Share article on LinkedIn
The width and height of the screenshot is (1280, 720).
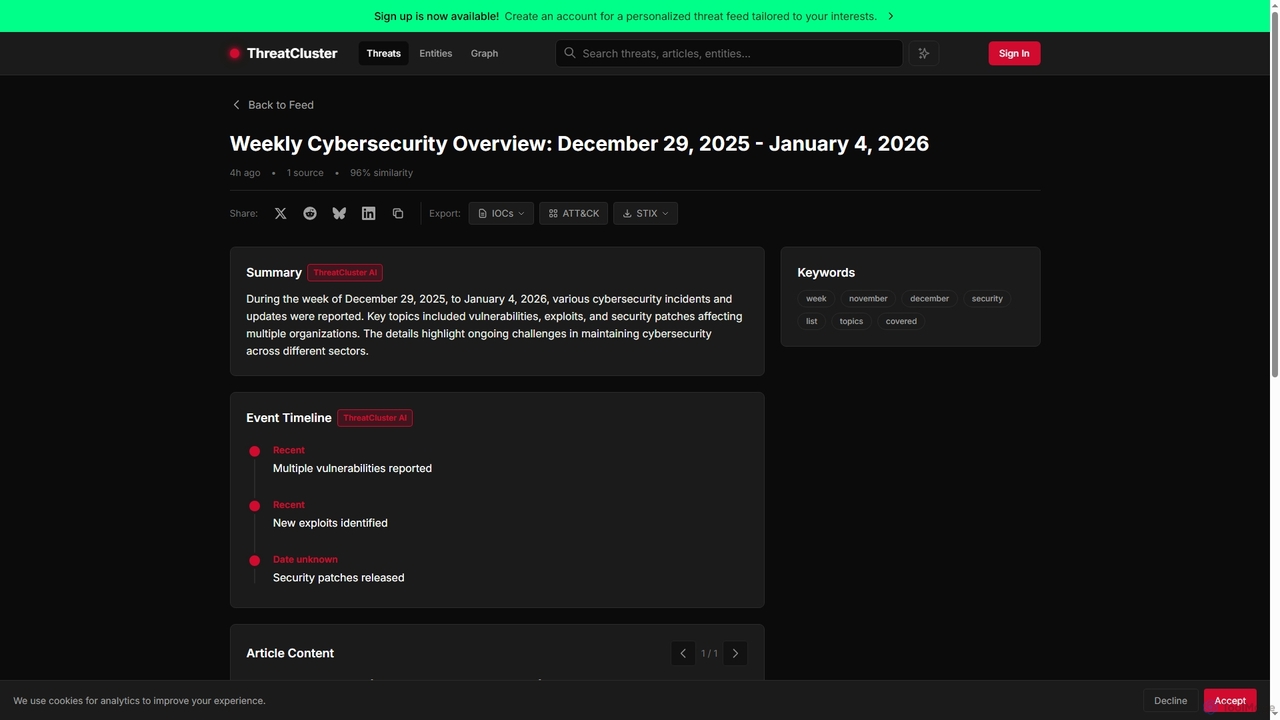(369, 213)
